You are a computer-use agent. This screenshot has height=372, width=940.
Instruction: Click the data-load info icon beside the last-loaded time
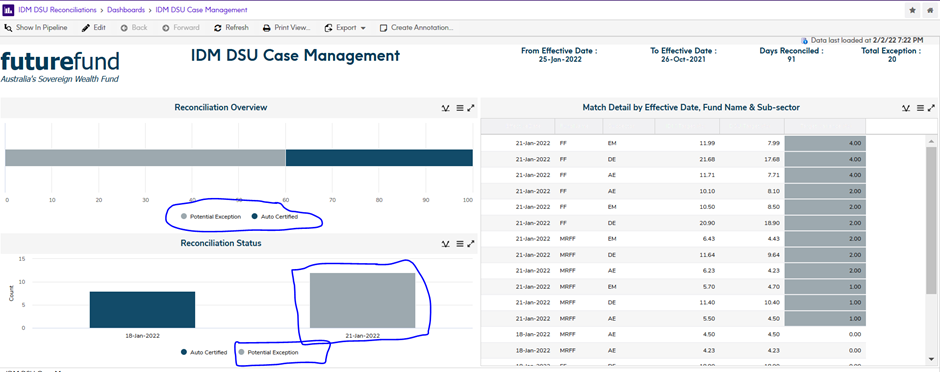click(x=805, y=40)
